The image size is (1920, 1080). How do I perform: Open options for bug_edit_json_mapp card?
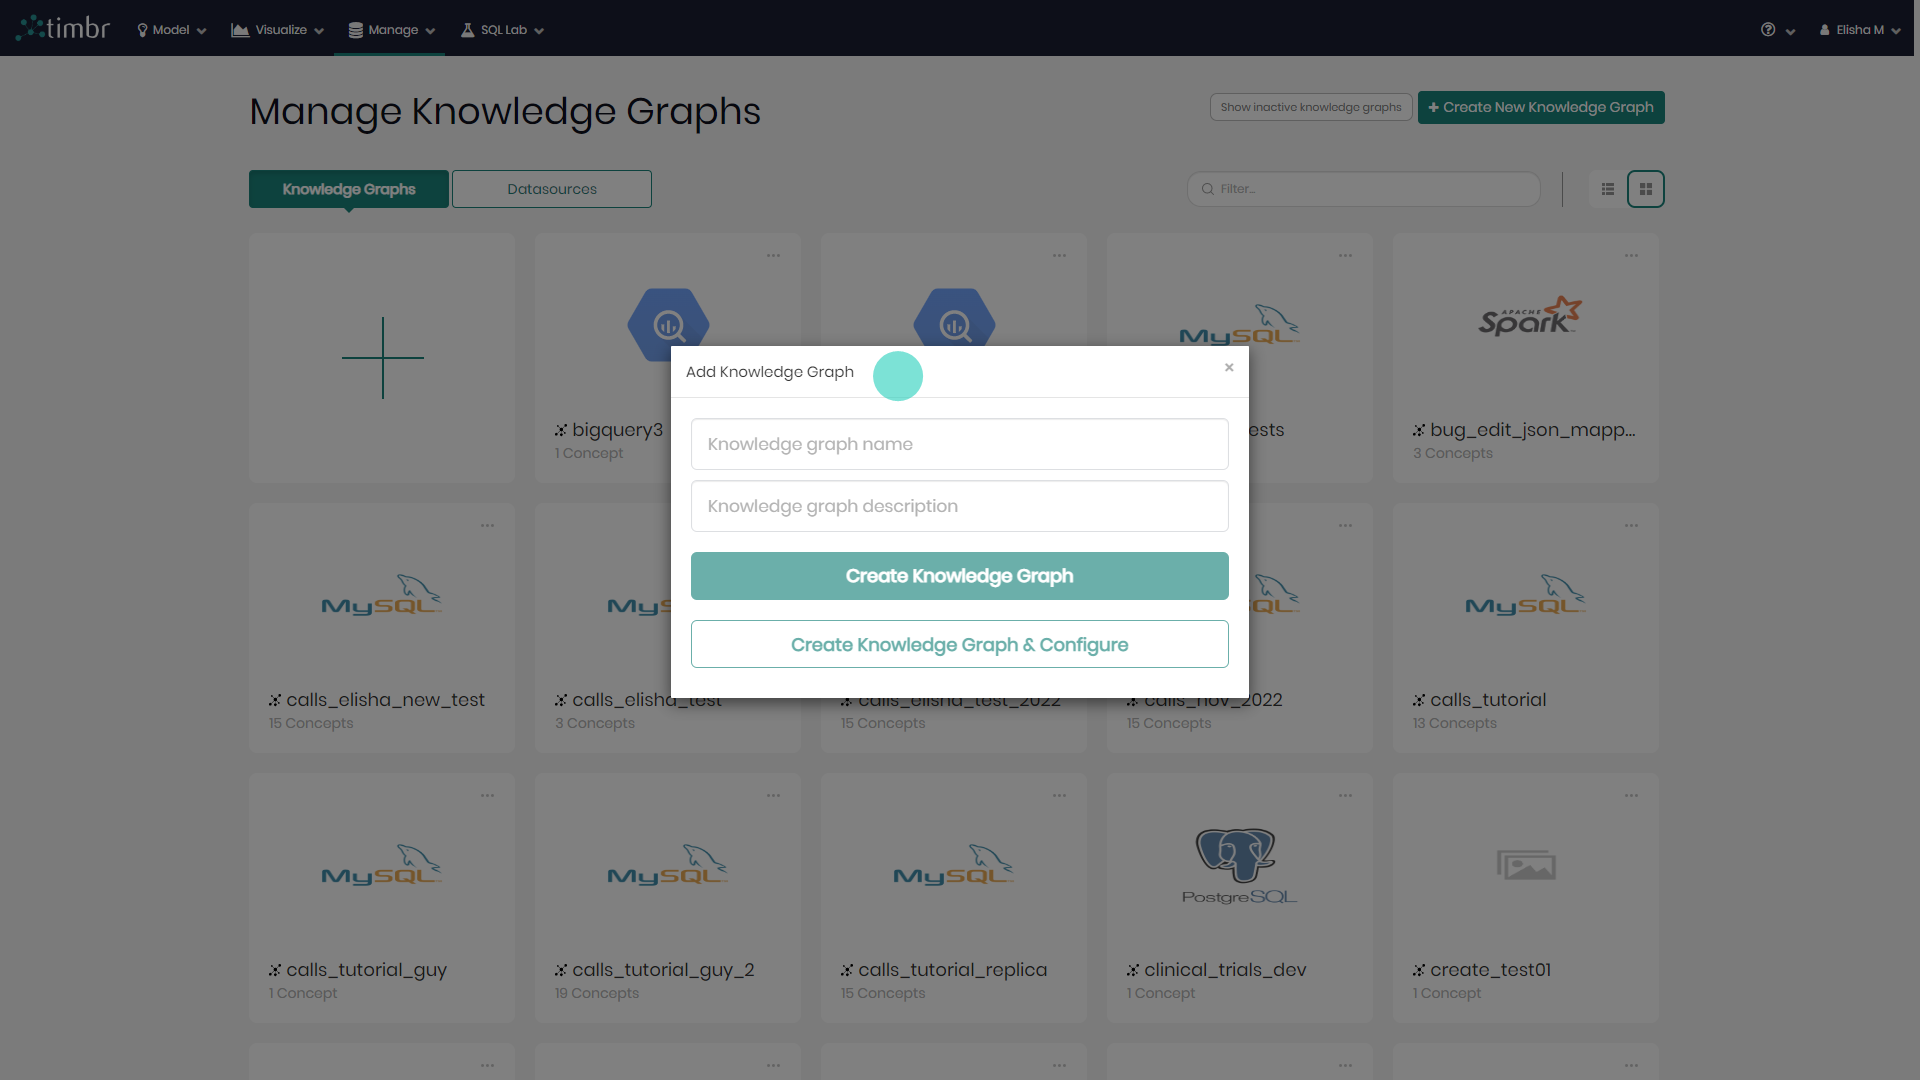click(1631, 256)
